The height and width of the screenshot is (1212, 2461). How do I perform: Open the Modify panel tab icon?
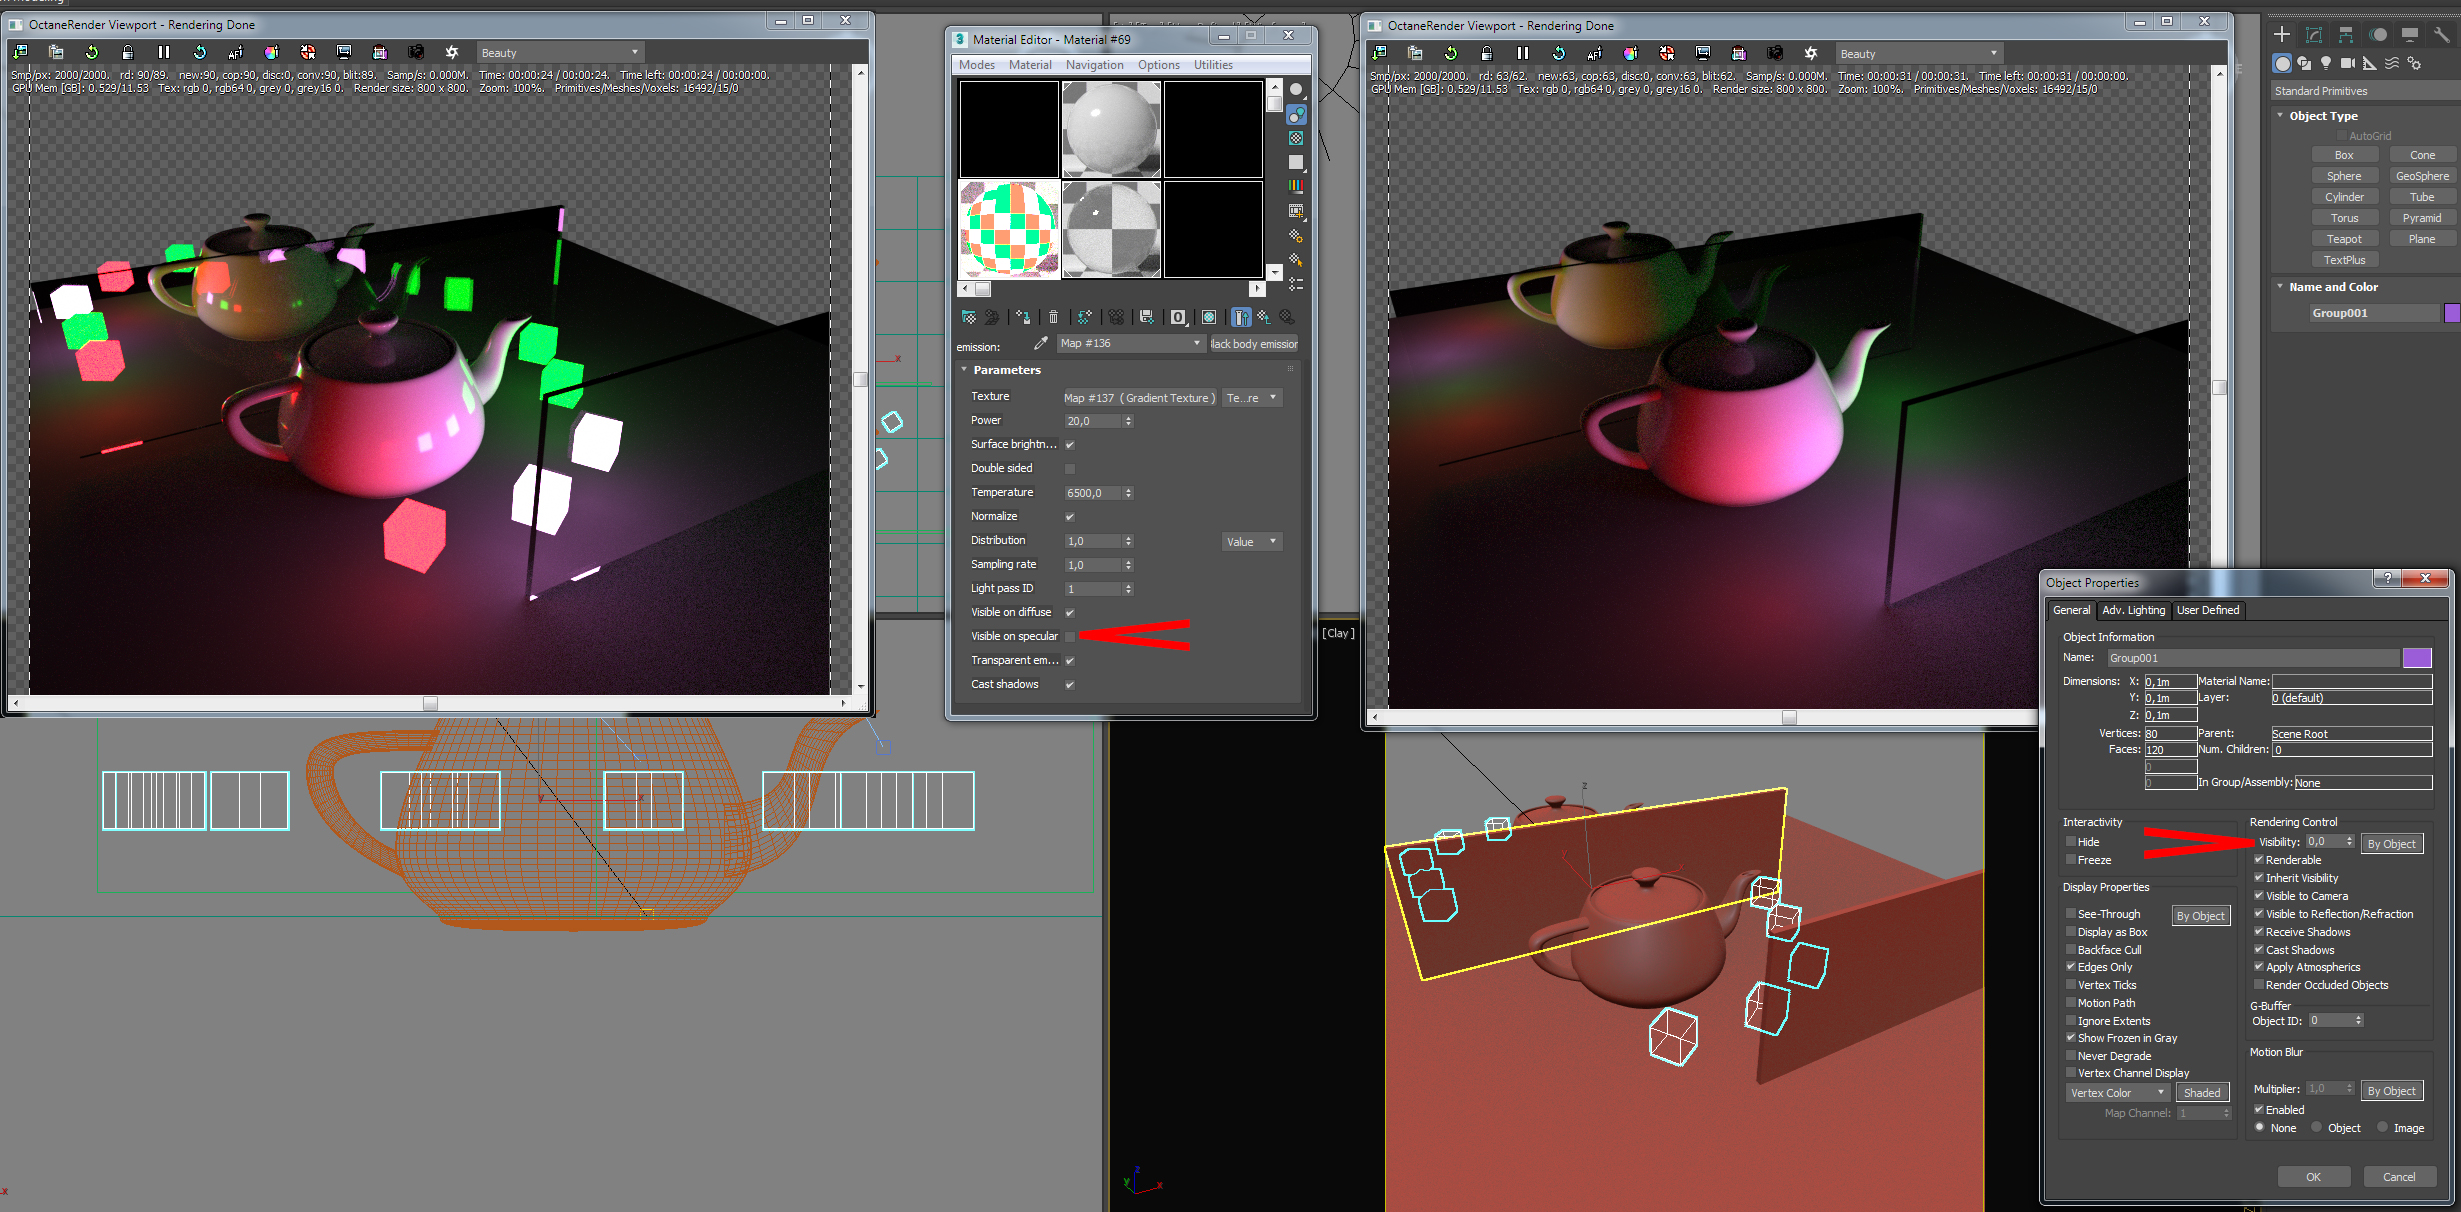[2314, 35]
